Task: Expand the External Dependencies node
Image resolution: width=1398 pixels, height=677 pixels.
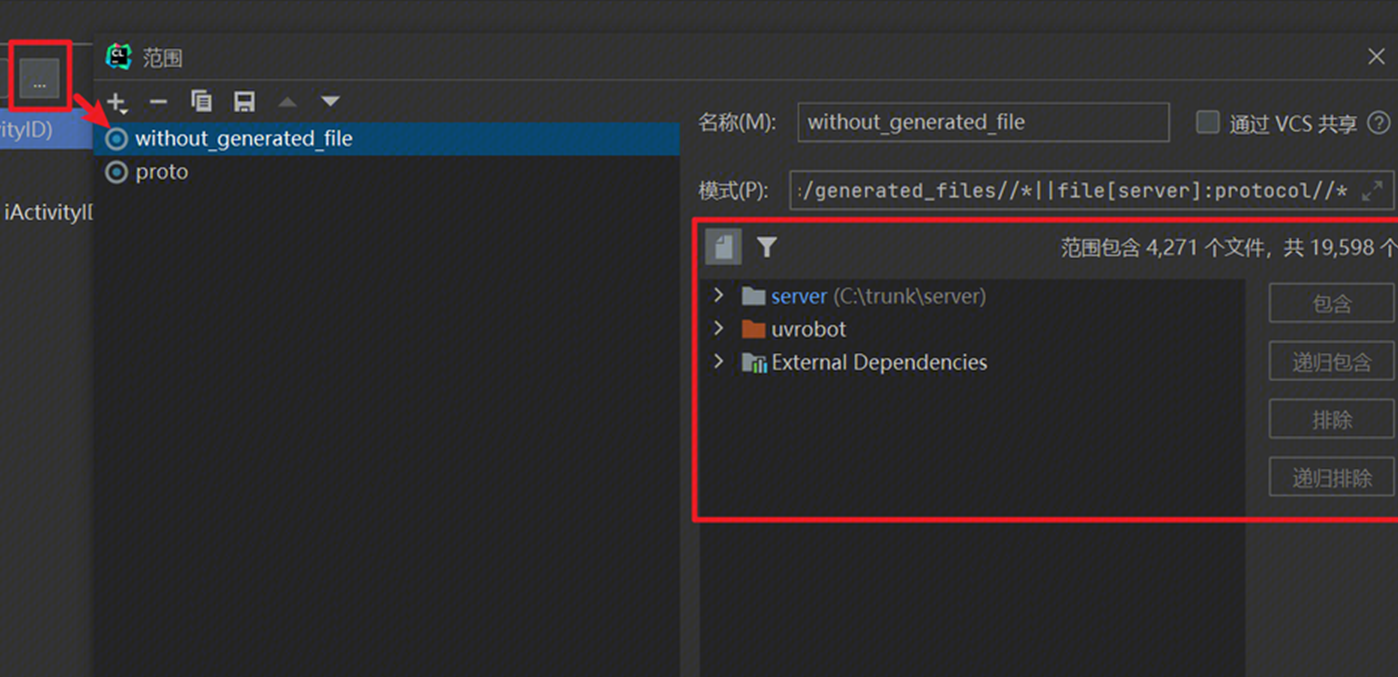Action: 718,362
